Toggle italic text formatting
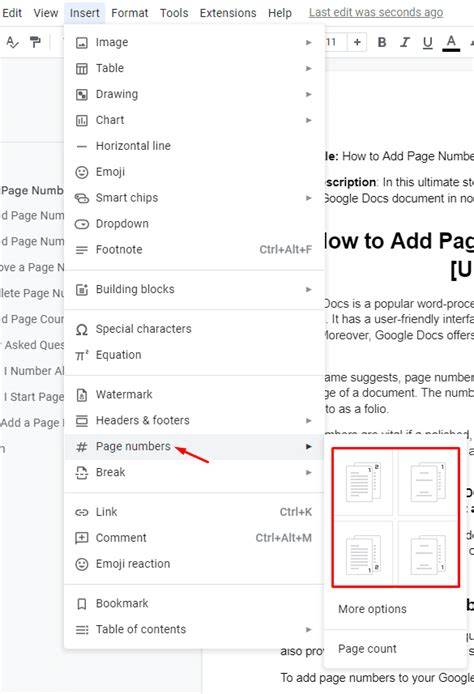This screenshot has width=474, height=694. point(405,42)
